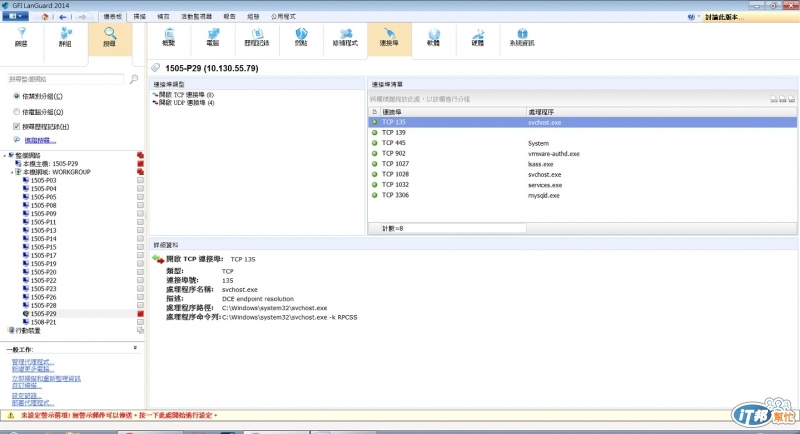Select the Ports plug view icon
The height and width of the screenshot is (434, 800).
(389, 38)
